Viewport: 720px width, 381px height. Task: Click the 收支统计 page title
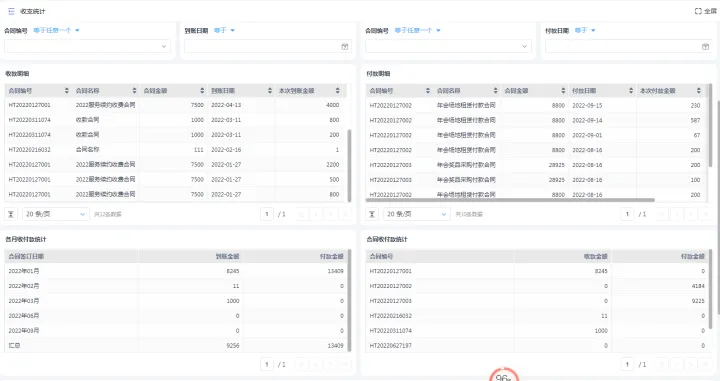click(33, 11)
